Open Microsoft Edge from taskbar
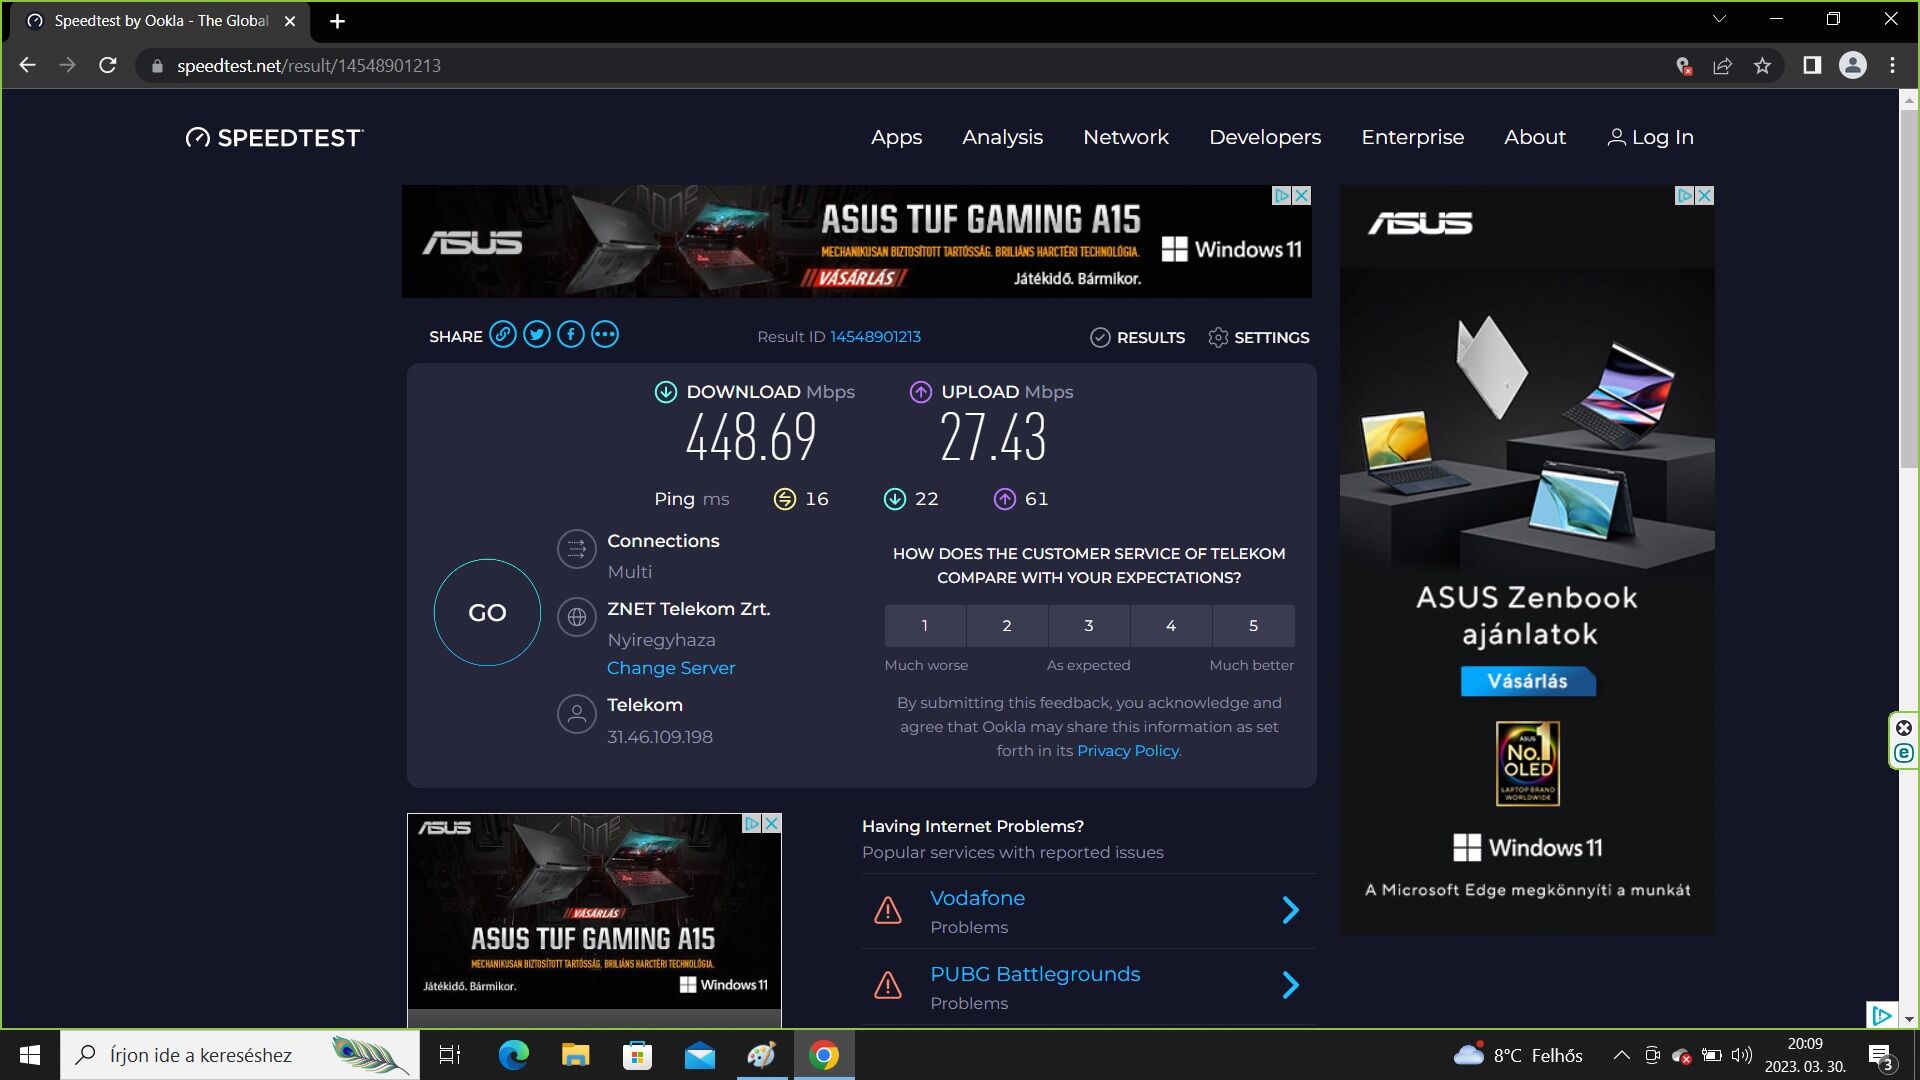The image size is (1920, 1080). 513,1055
